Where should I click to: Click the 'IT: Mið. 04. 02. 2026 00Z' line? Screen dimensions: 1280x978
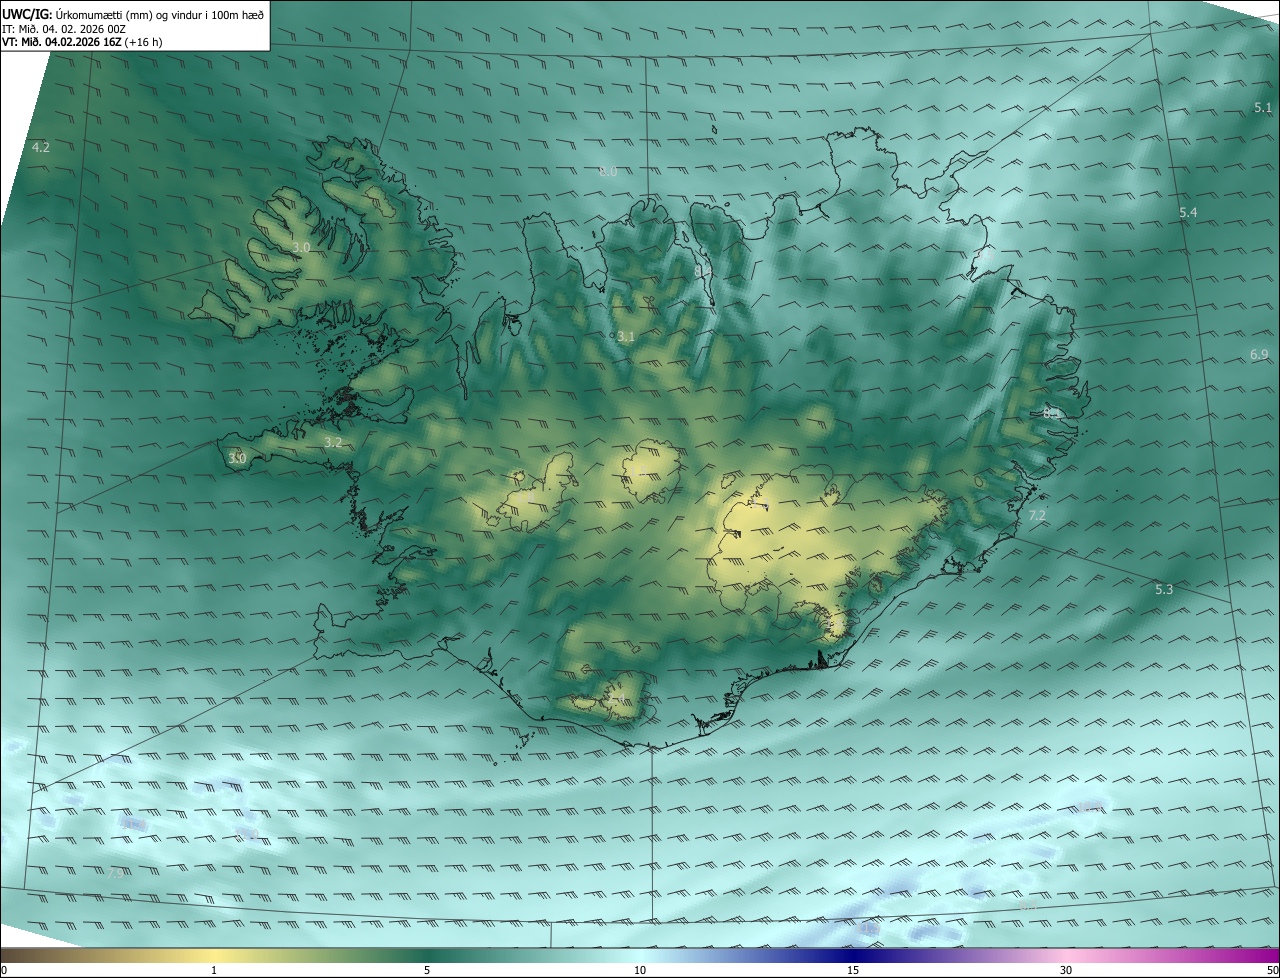click(63, 29)
